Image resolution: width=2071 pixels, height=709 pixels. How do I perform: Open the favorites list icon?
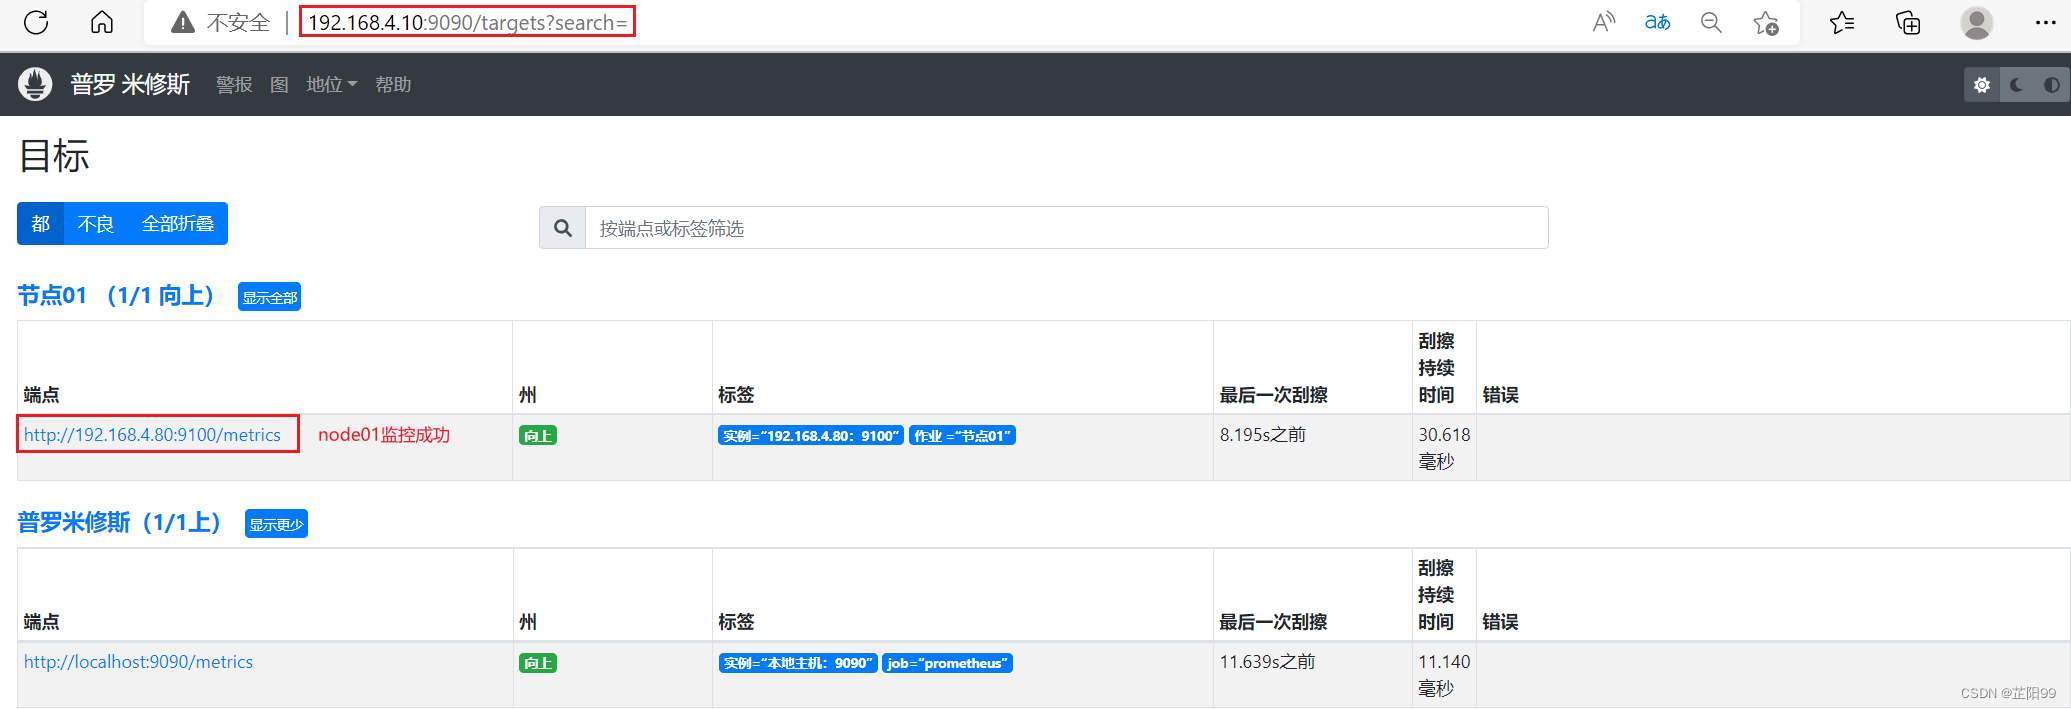tap(1842, 22)
